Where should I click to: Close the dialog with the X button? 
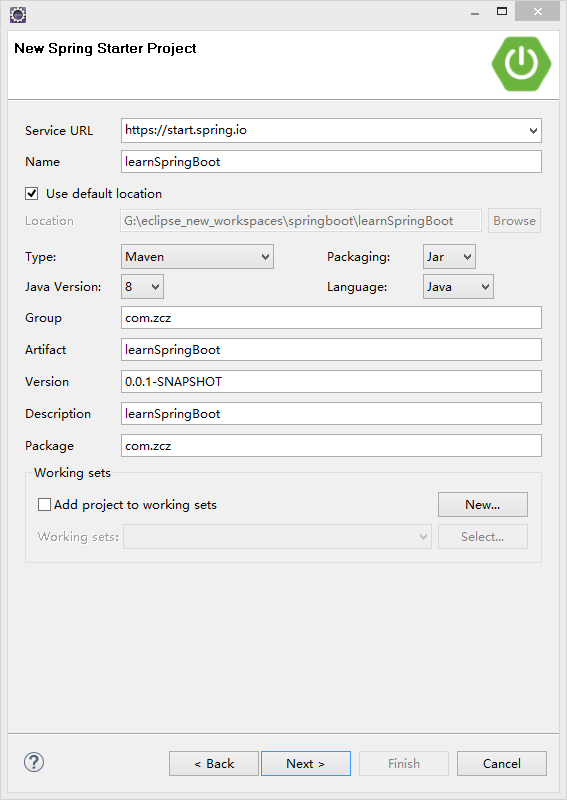(x=537, y=11)
